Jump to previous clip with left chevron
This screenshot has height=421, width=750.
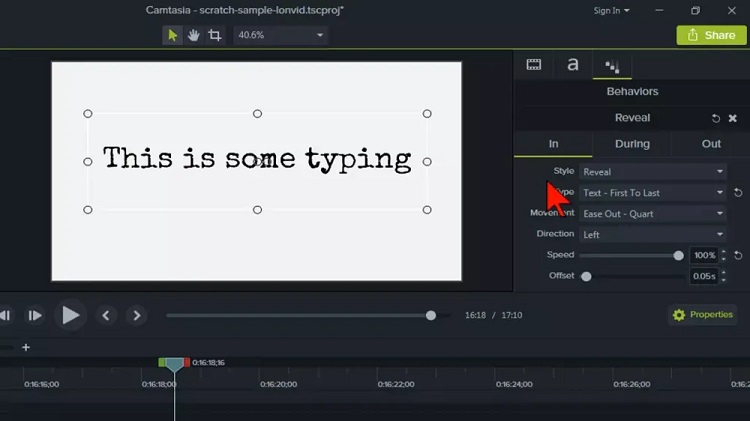(x=106, y=316)
